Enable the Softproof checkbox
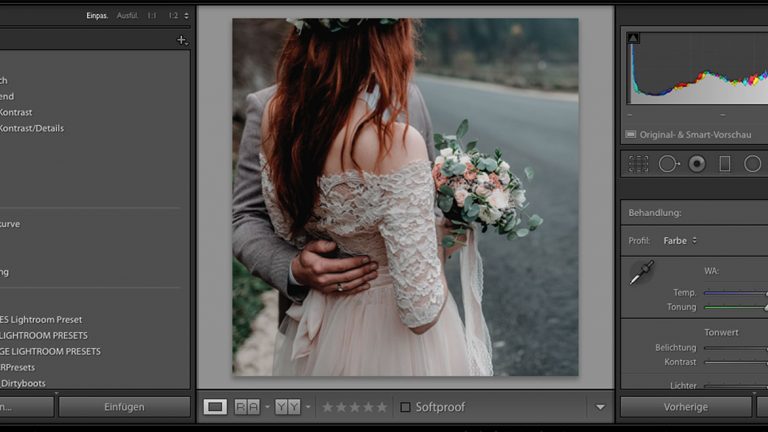Viewport: 768px width, 432px height. click(405, 407)
